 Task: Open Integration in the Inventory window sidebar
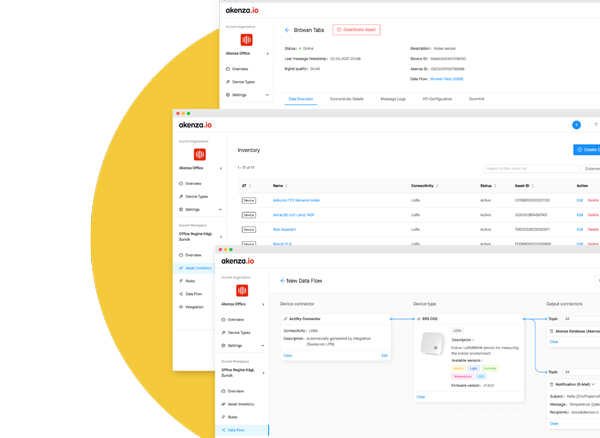pyautogui.click(x=191, y=307)
